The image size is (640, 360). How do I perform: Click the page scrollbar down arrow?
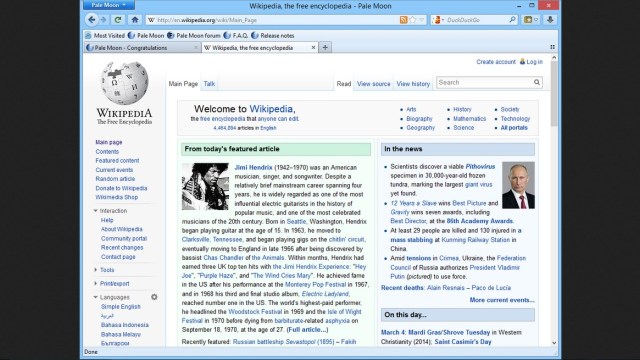pyautogui.click(x=554, y=343)
